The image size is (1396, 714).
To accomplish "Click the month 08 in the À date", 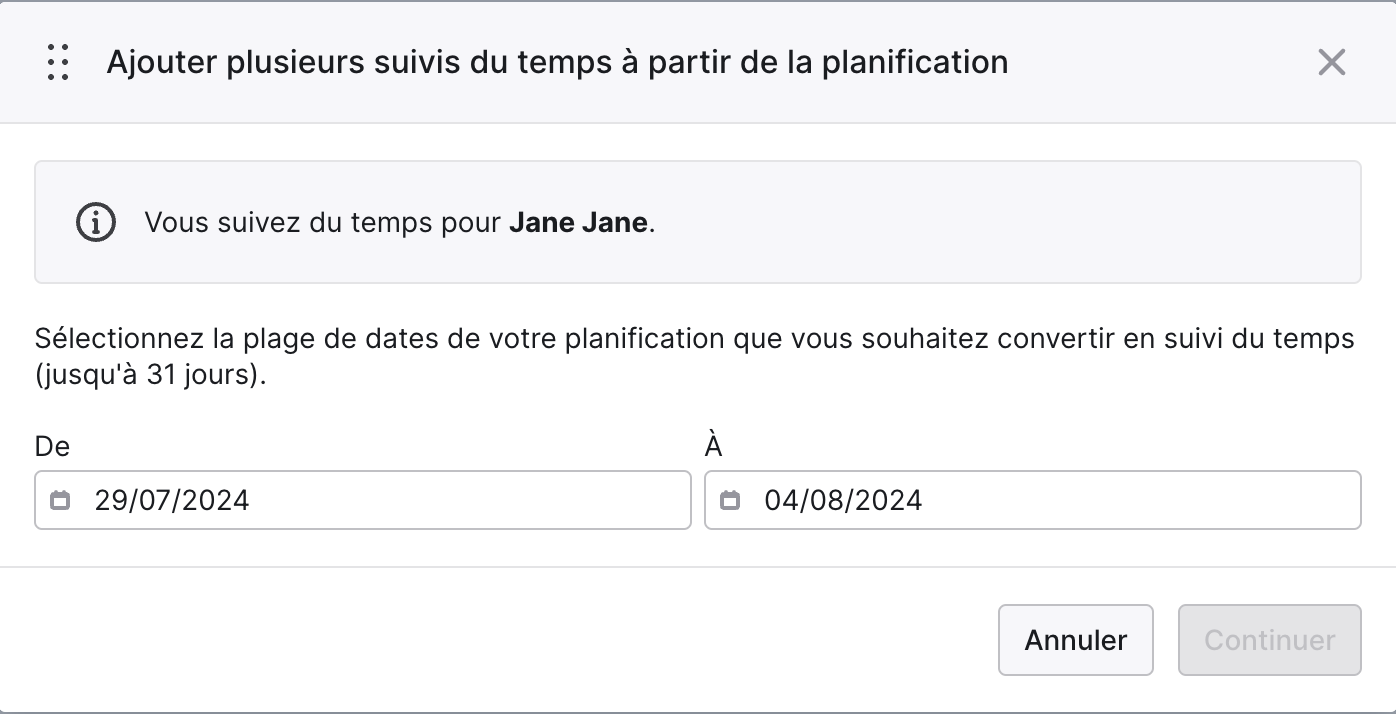I will (x=825, y=500).
